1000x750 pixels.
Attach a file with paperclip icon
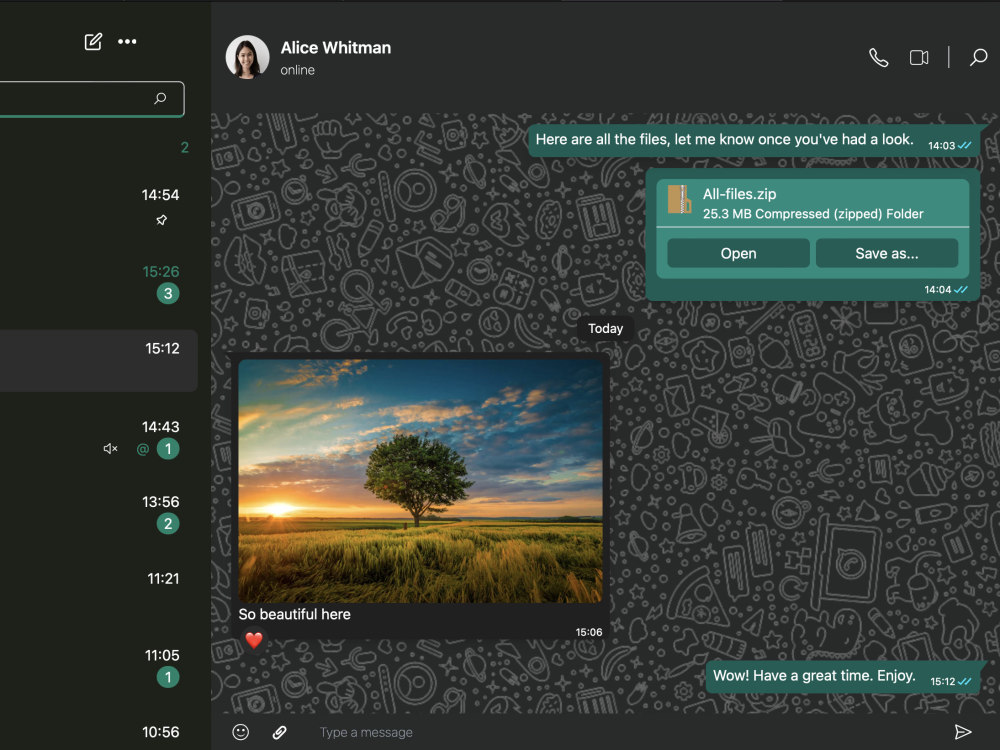point(279,732)
